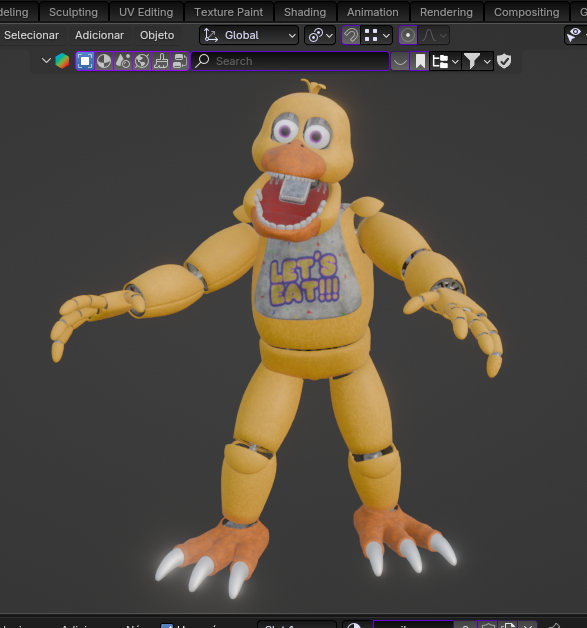This screenshot has height=628, width=587.
Task: Toggle snapping magnet icon
Action: click(351, 35)
